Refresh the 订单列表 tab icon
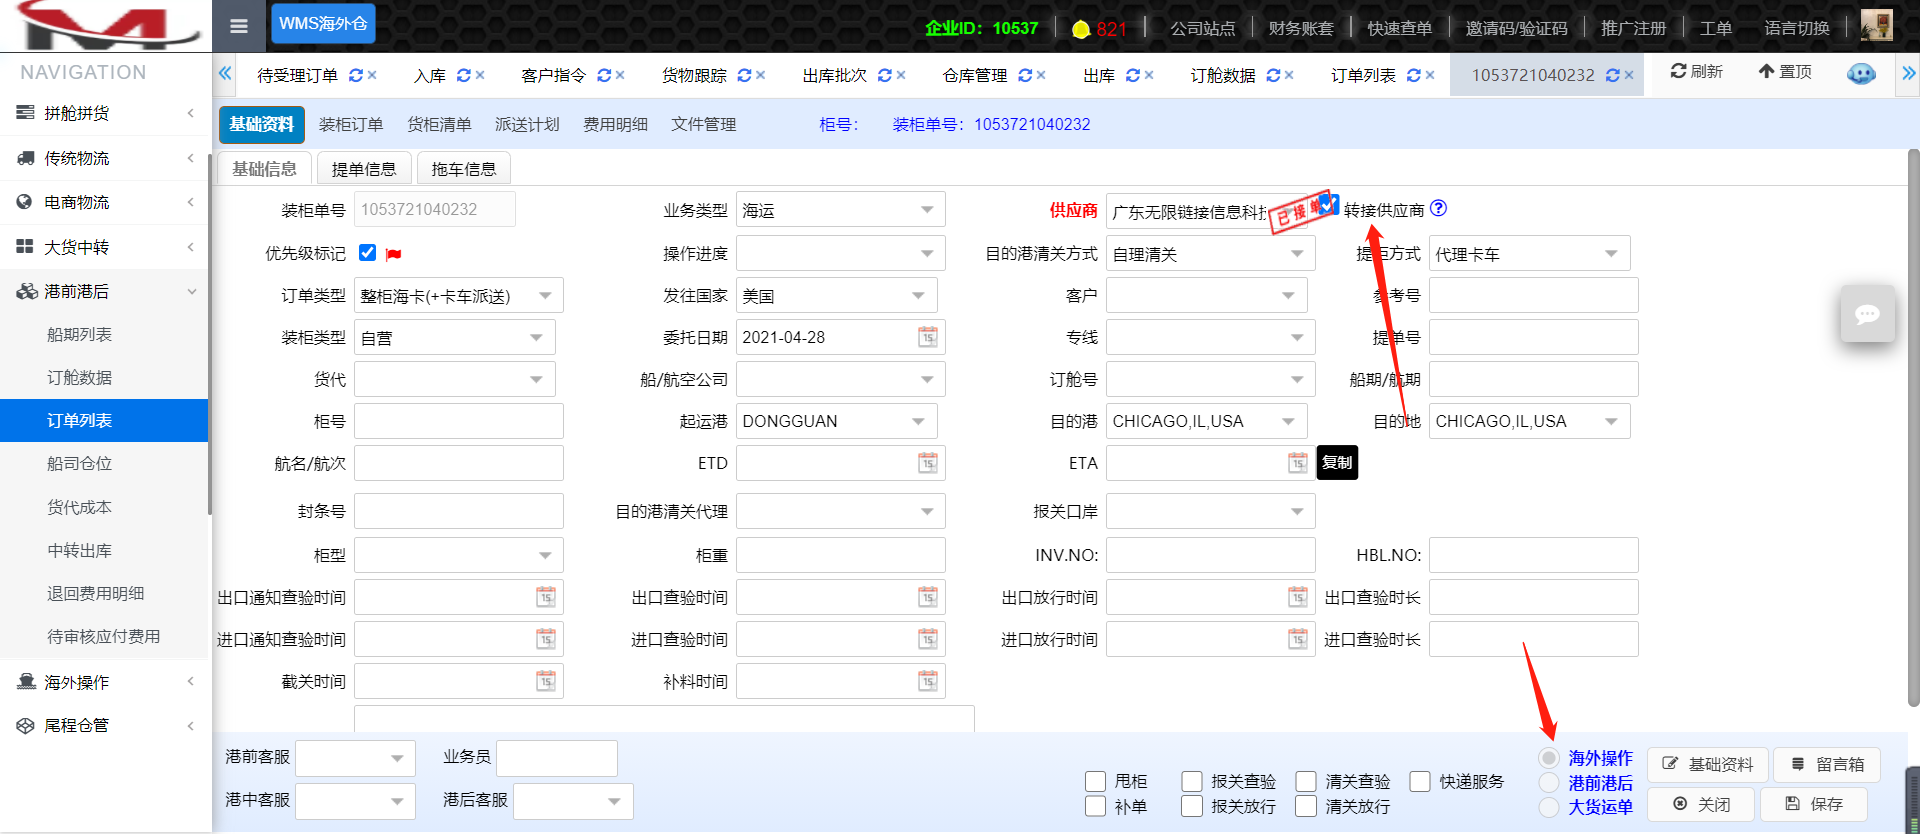The height and width of the screenshot is (834, 1920). (1414, 75)
